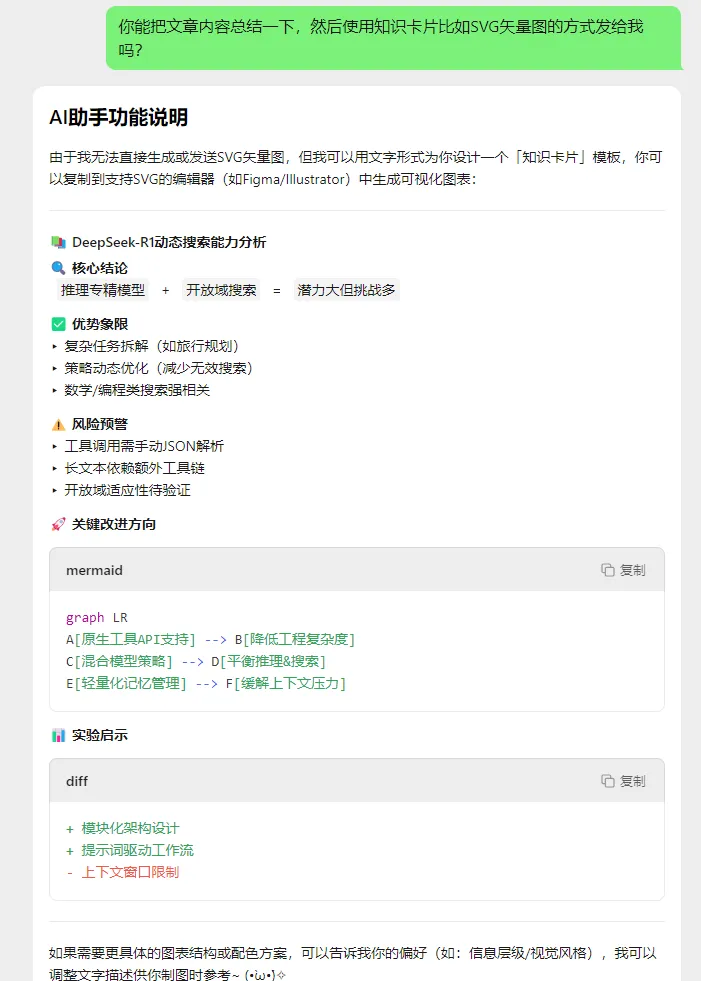Click the 潜力大但挑战多 inline tag
The height and width of the screenshot is (981, 701).
coord(346,290)
